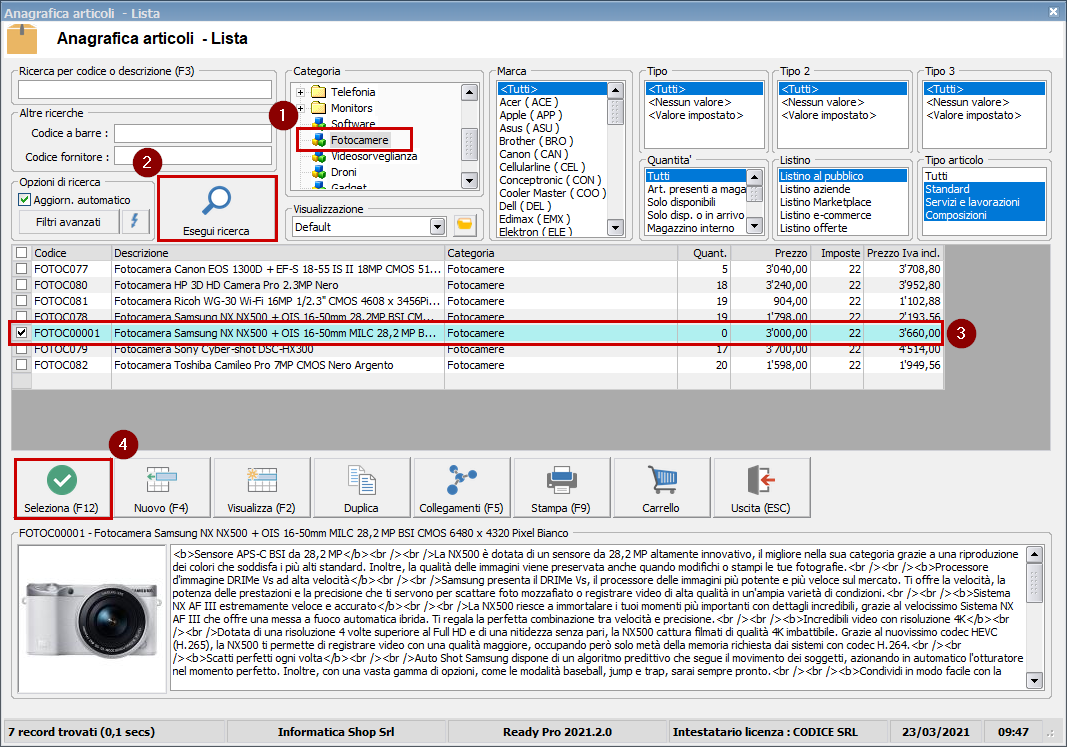Select Canon ( CAN ) in the Marca list
Screen dimensions: 1067x747
coord(534,154)
